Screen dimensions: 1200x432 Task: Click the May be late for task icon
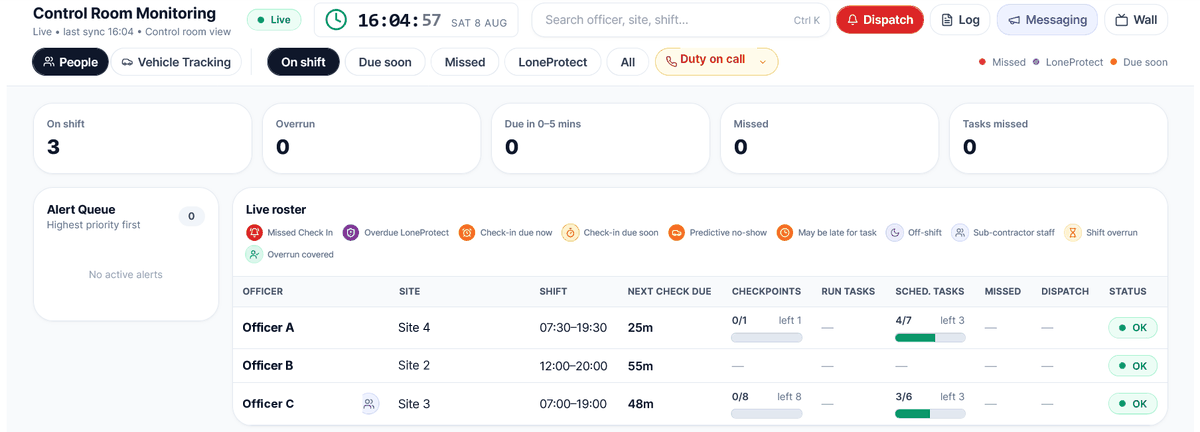click(785, 232)
